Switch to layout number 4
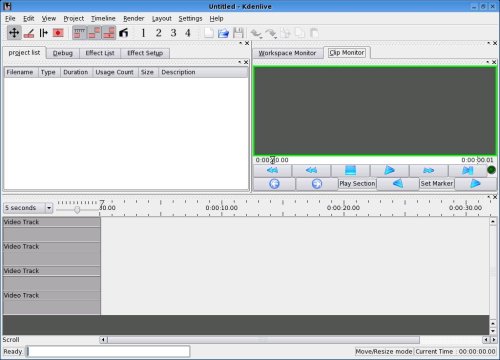 coord(188,33)
